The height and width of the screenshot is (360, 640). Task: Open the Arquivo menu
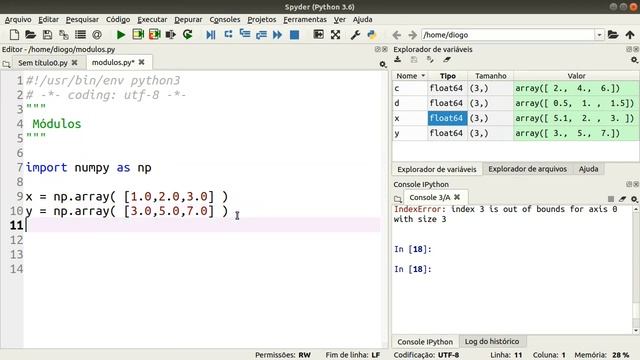pos(18,19)
